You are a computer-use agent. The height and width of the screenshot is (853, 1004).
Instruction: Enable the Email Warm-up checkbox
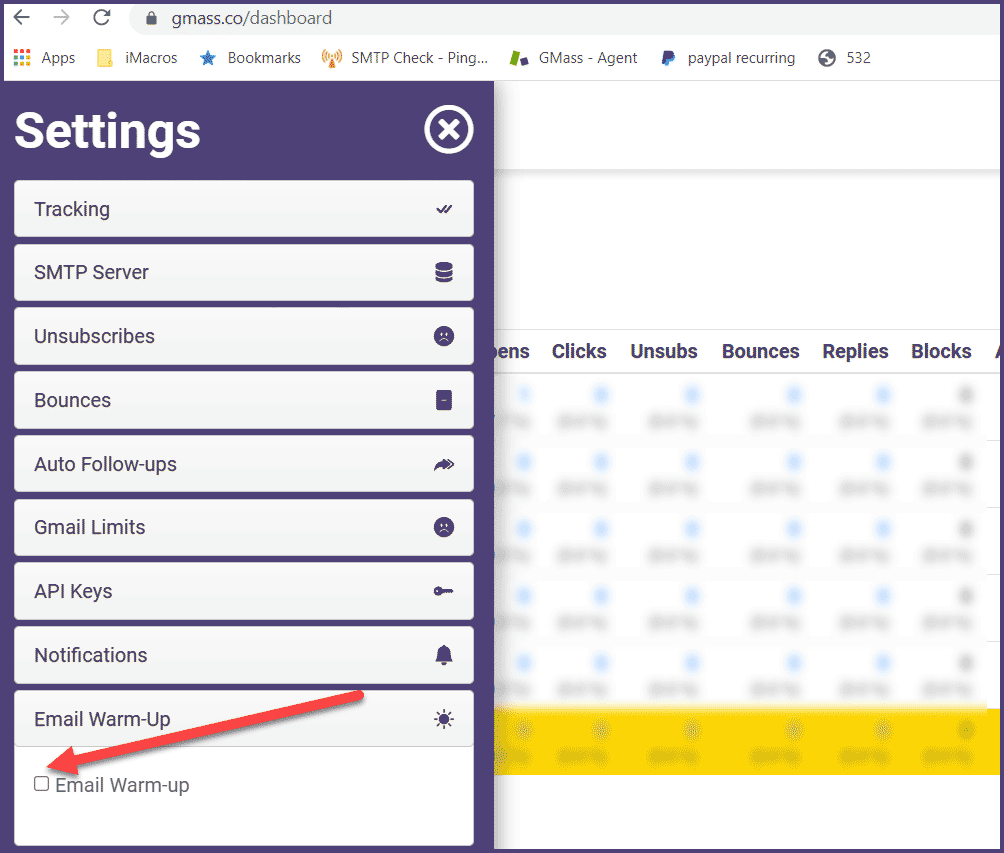pos(42,784)
